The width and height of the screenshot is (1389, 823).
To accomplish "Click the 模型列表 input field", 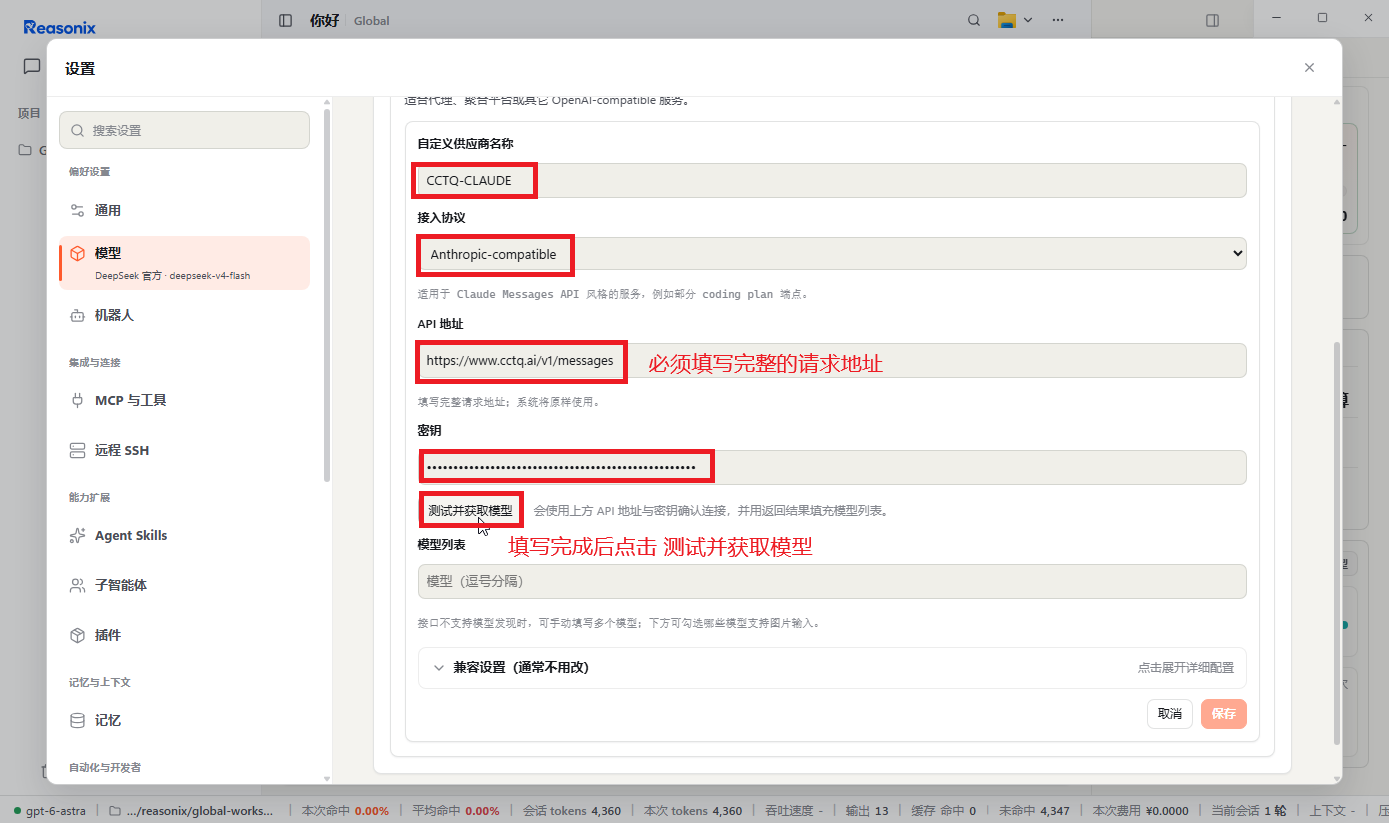I will click(832, 581).
